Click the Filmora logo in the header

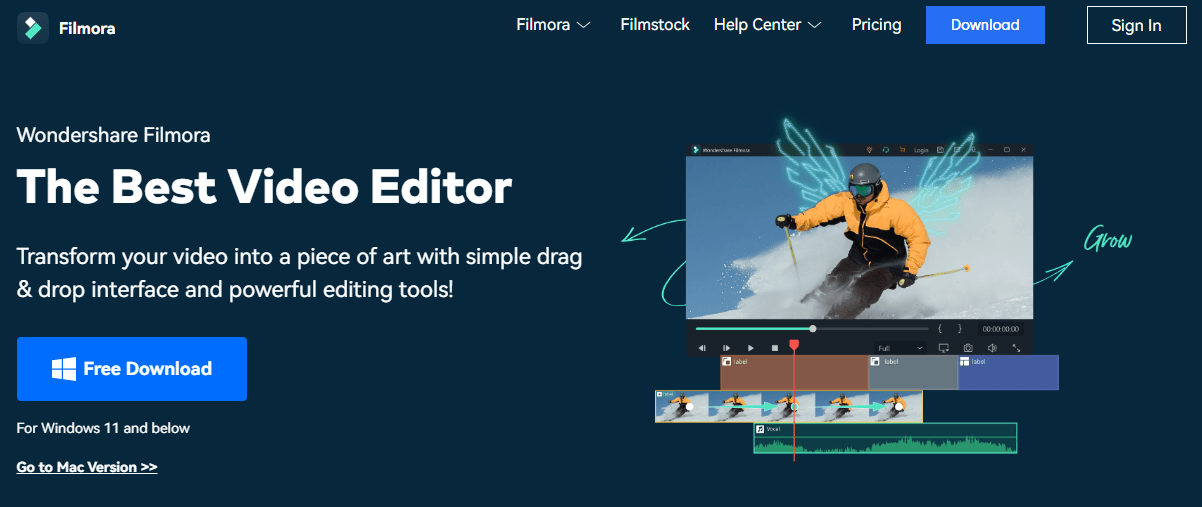tap(67, 28)
